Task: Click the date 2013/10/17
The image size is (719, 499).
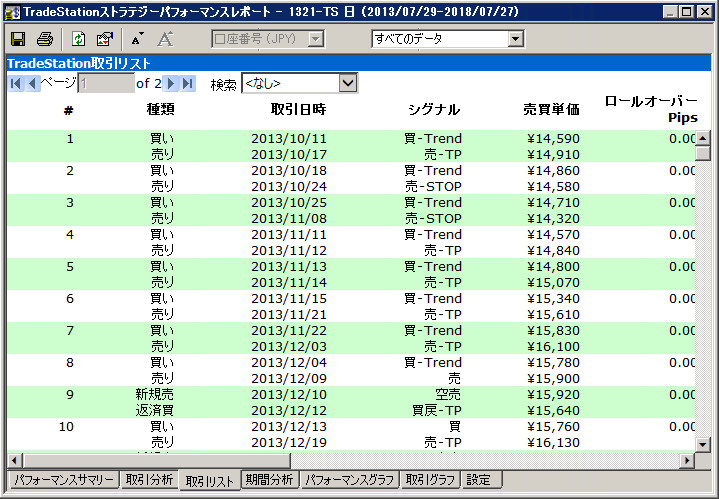Action: [289, 155]
